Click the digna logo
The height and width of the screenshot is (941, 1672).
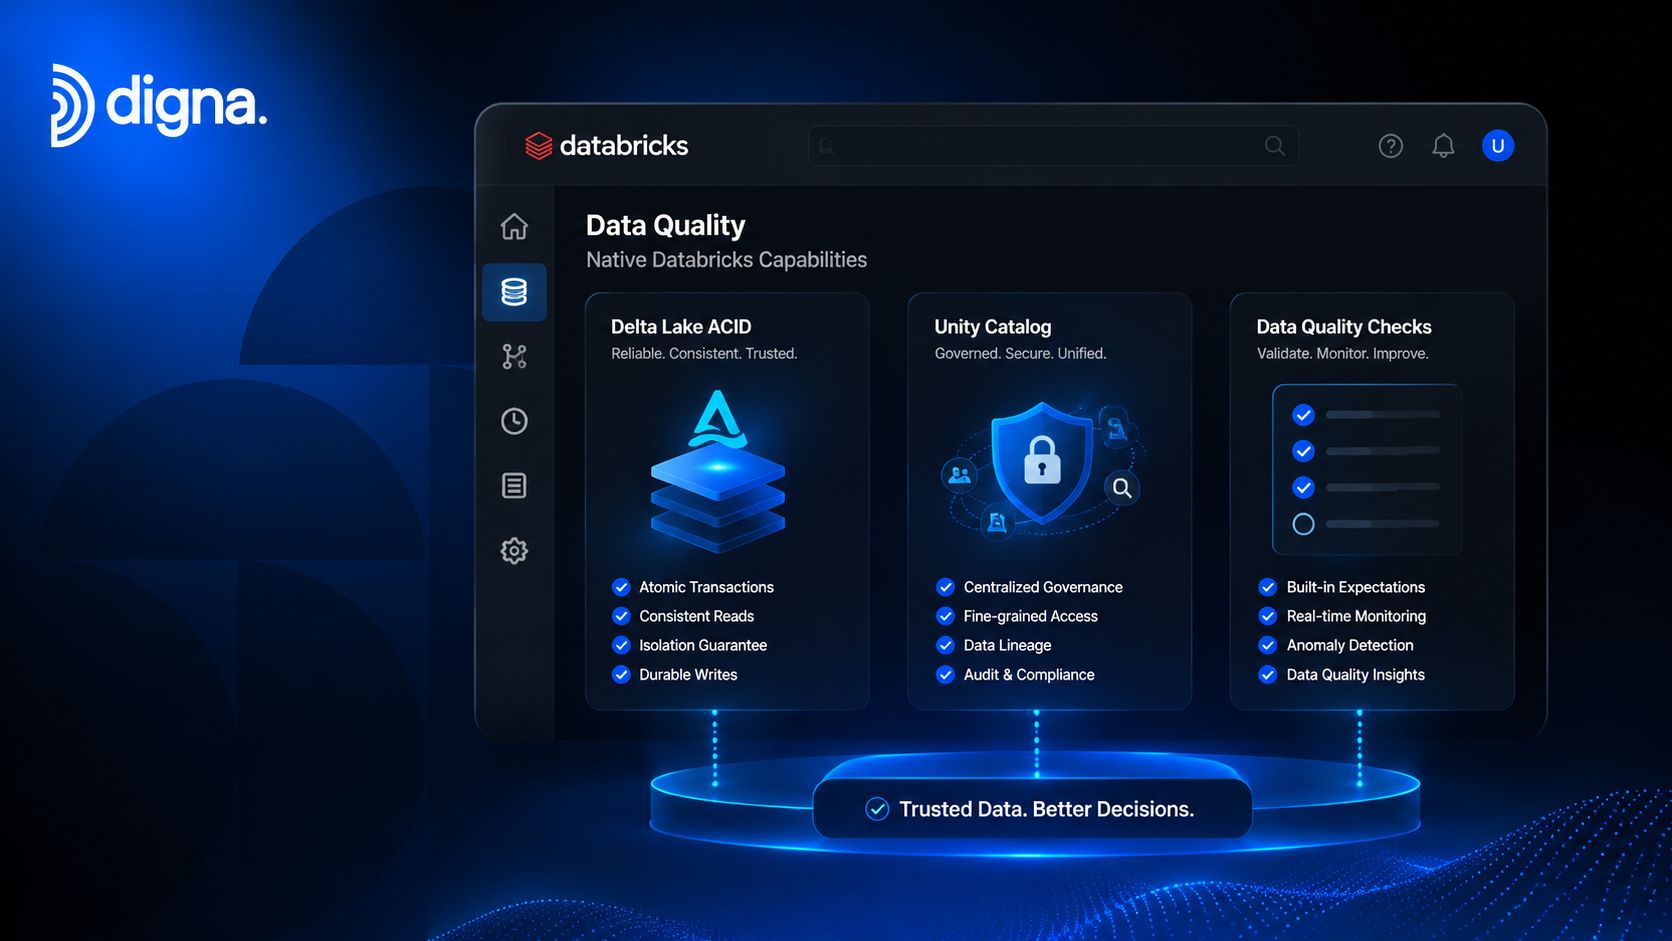tap(159, 105)
